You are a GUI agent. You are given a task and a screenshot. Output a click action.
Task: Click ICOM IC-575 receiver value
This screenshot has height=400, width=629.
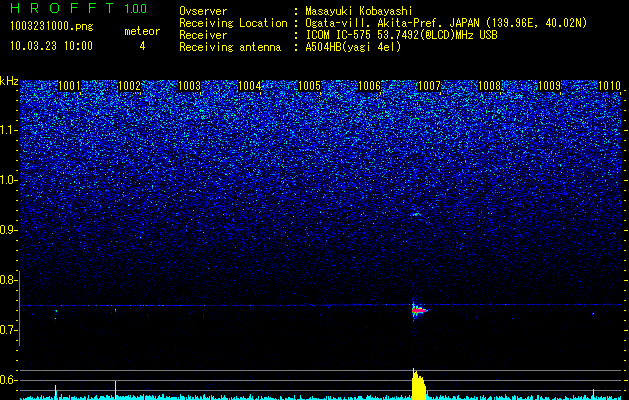[401, 35]
